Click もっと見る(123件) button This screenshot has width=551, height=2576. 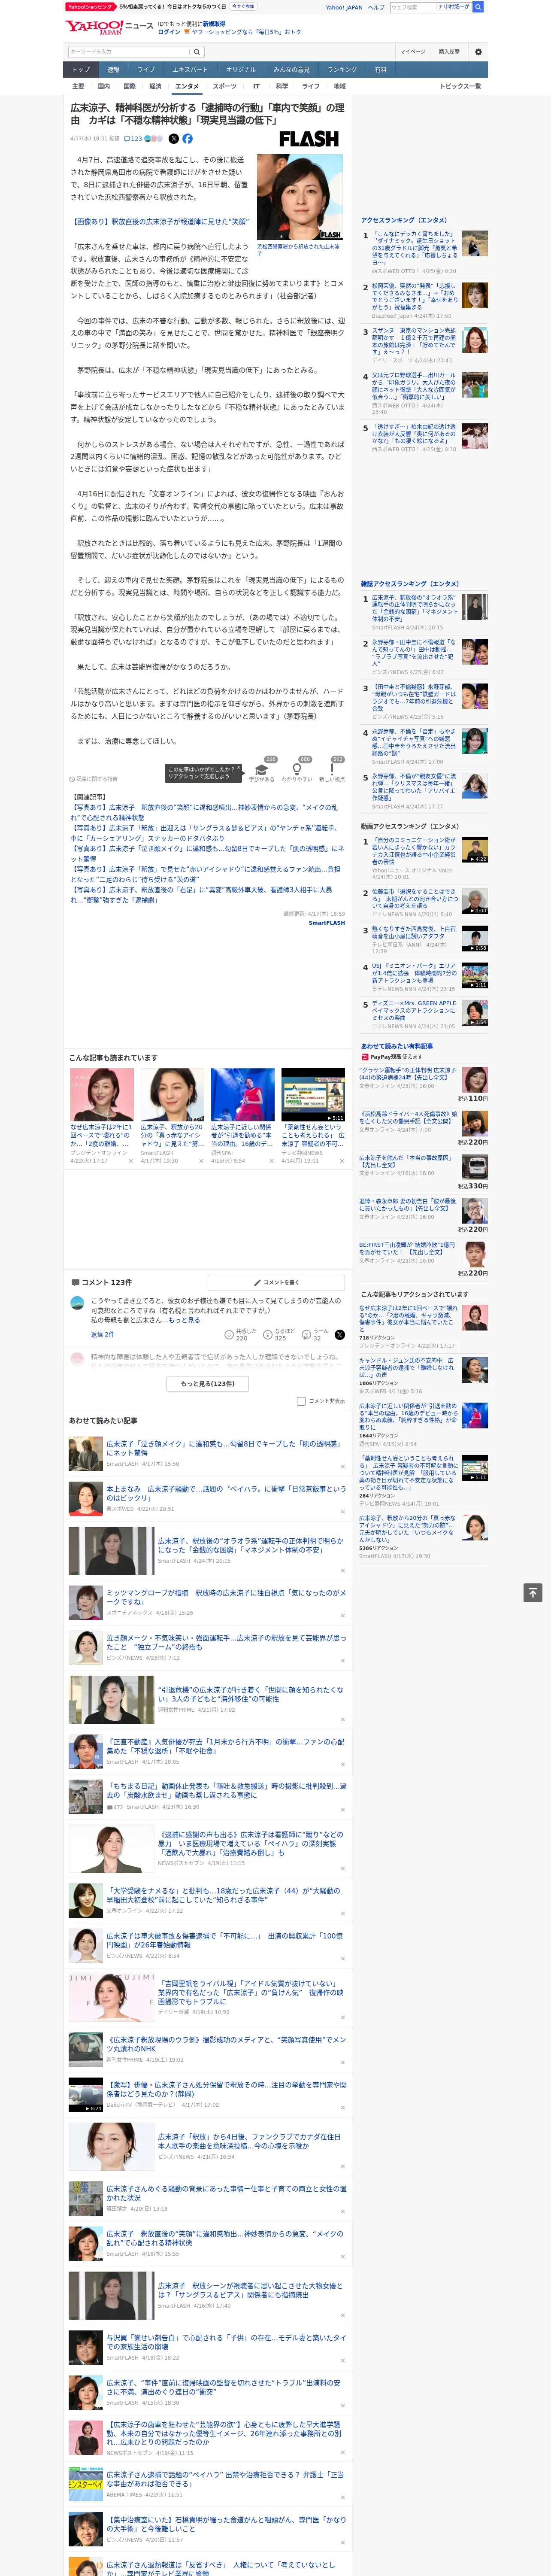coord(208,1384)
